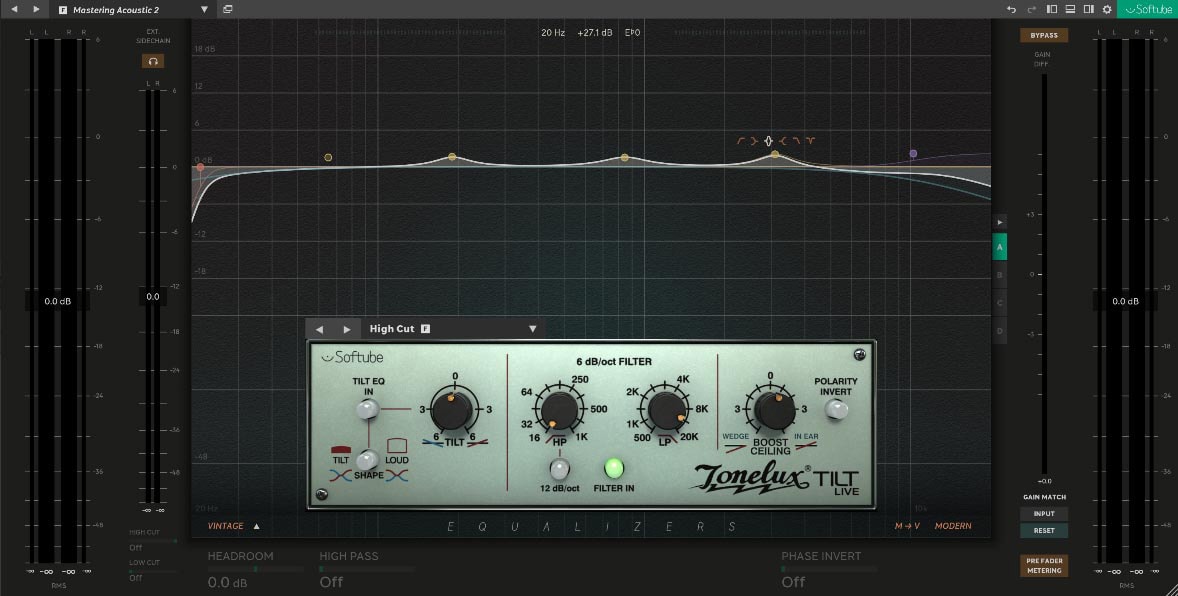
Task: Enable the POLARITY INVERT switch
Action: tap(836, 408)
